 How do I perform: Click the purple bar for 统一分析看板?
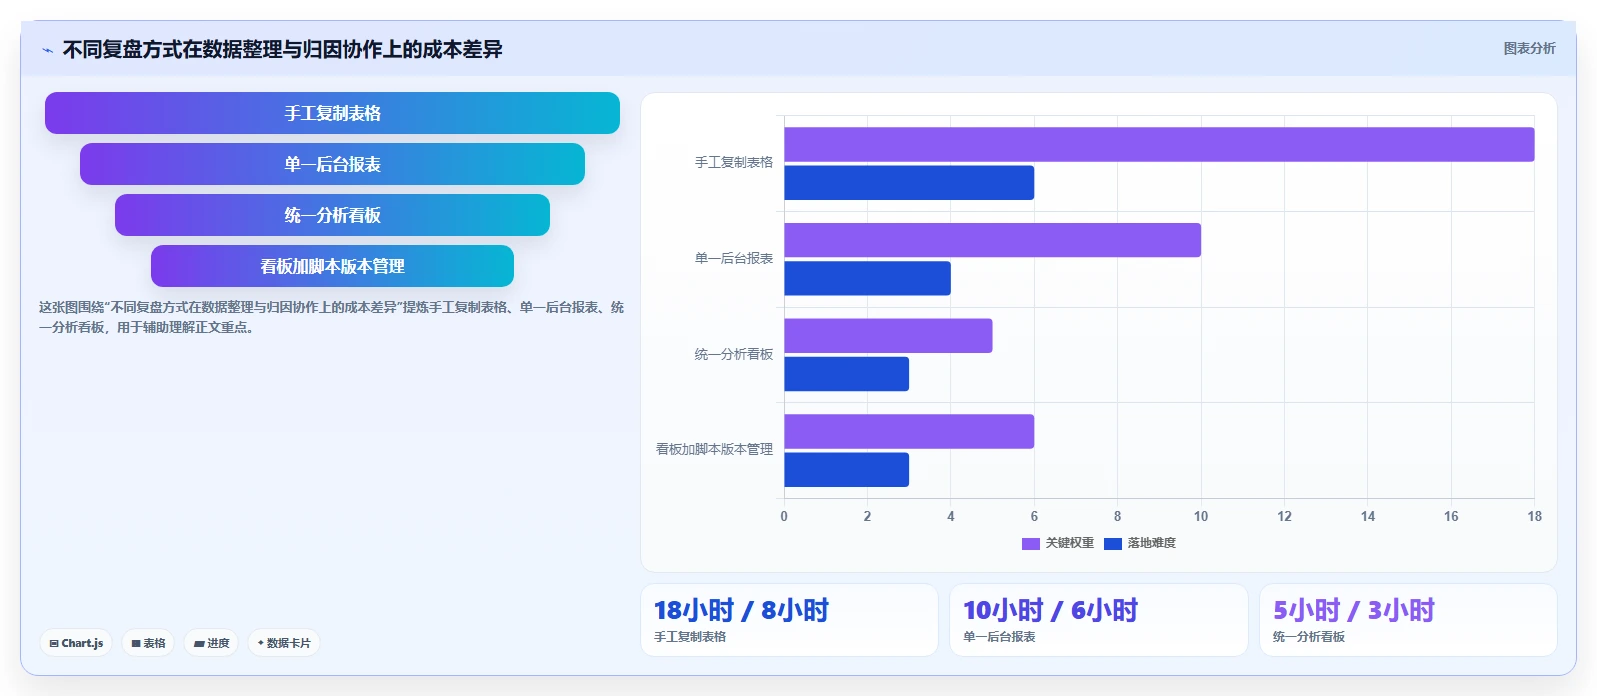click(x=888, y=335)
